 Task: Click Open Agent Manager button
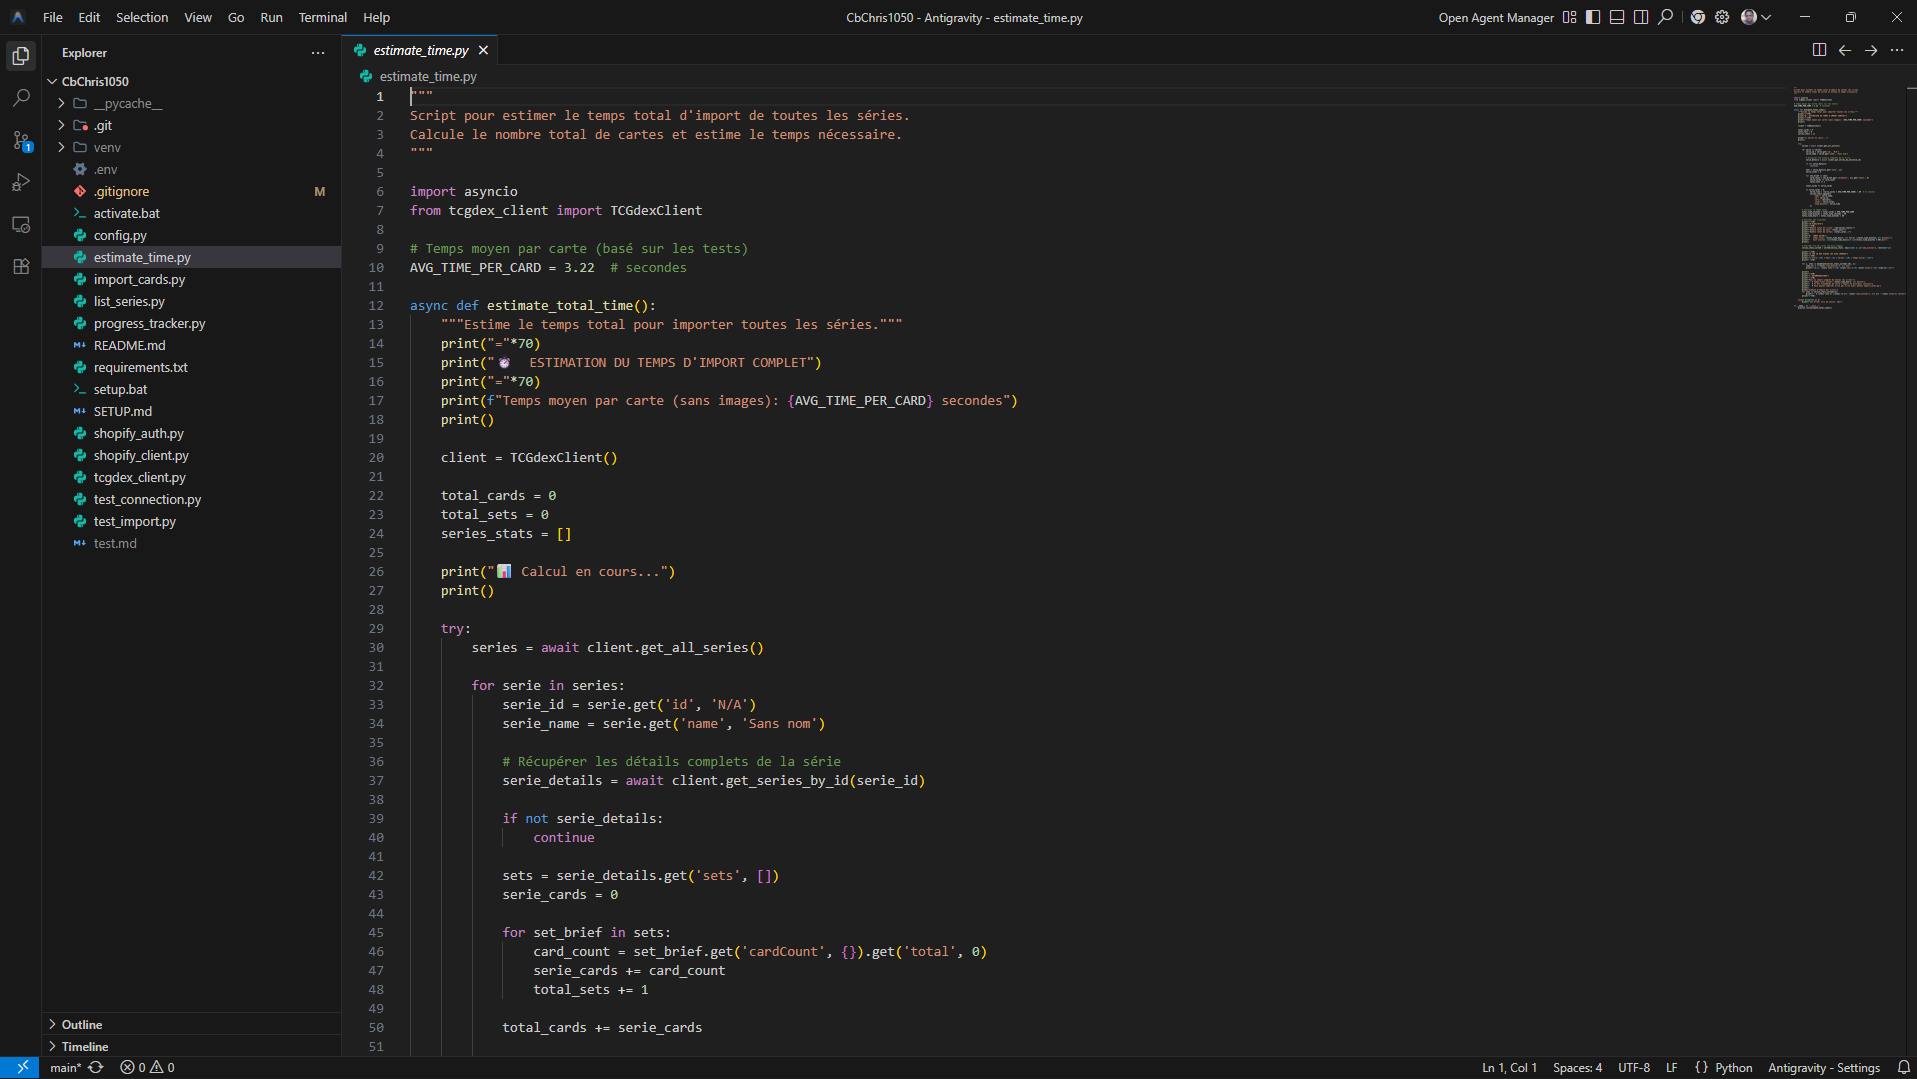pyautogui.click(x=1496, y=17)
